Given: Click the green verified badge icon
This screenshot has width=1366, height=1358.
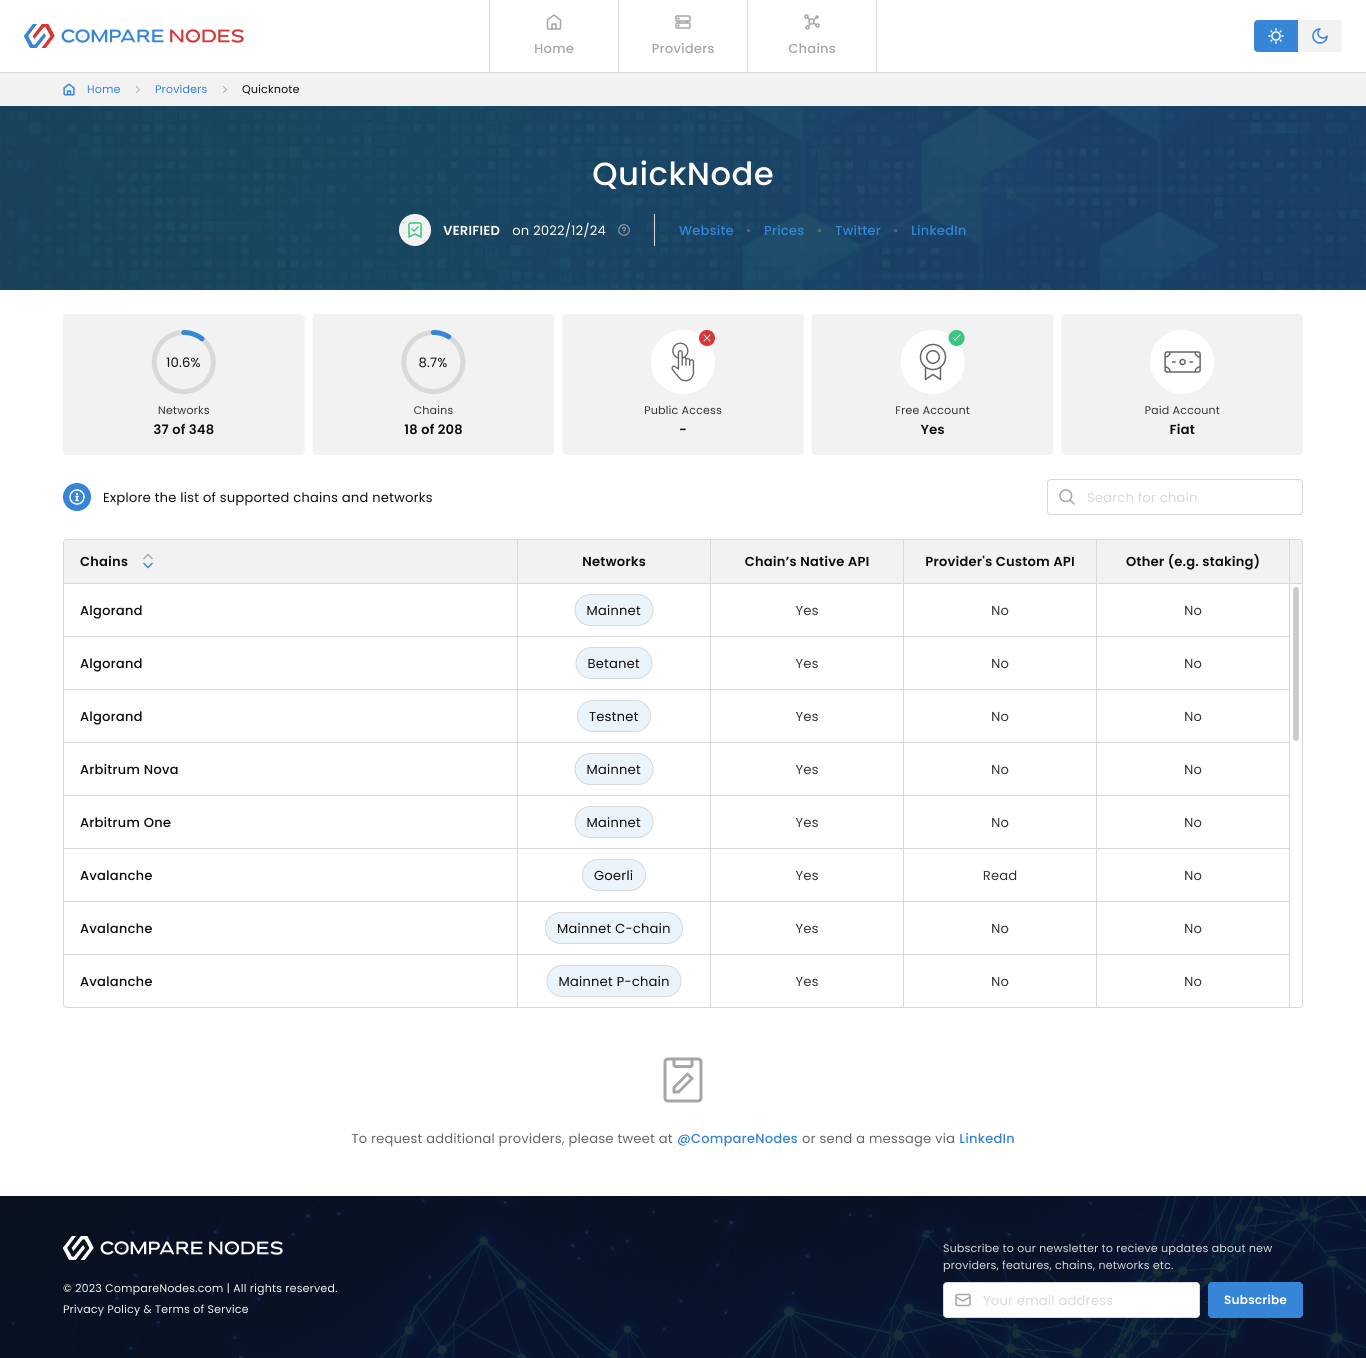Looking at the screenshot, I should click(x=415, y=230).
